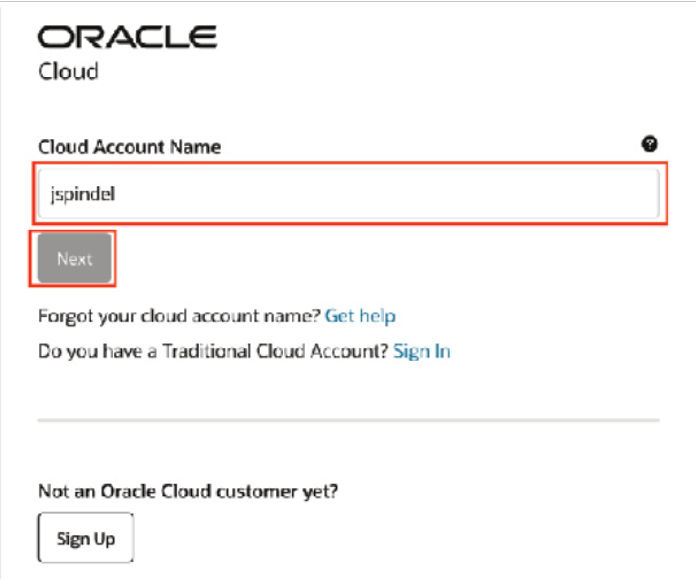Image resolution: width=696 pixels, height=581 pixels.
Task: Click the letter O of the Oracle logo
Action: [55, 37]
